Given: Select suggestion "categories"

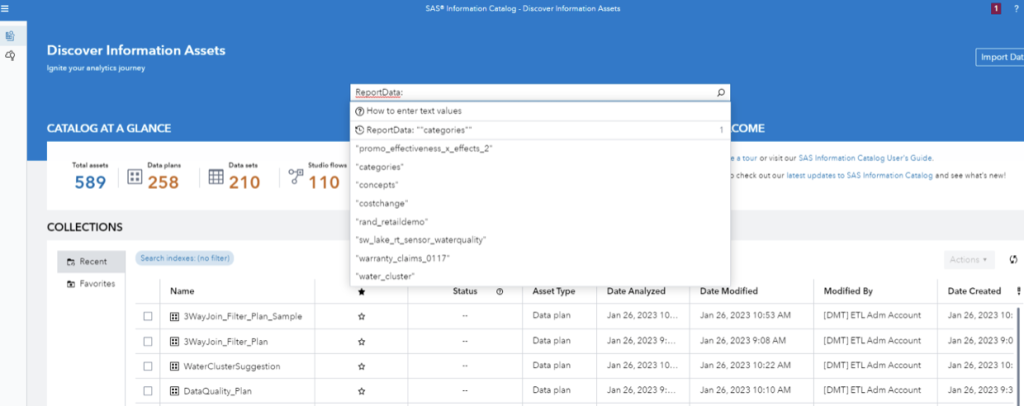Looking at the screenshot, I should 540,166.
